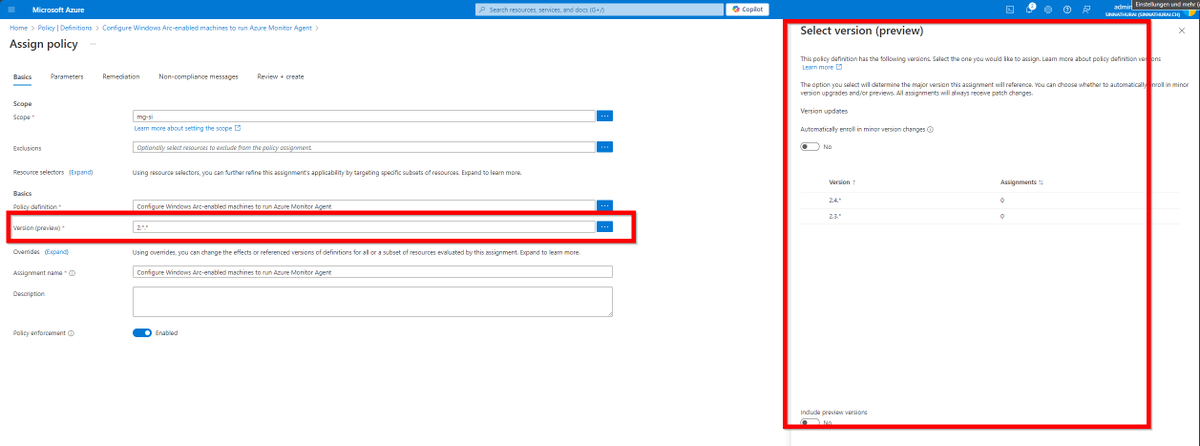
Task: Click the Policy definition field
Action: pyautogui.click(x=364, y=206)
